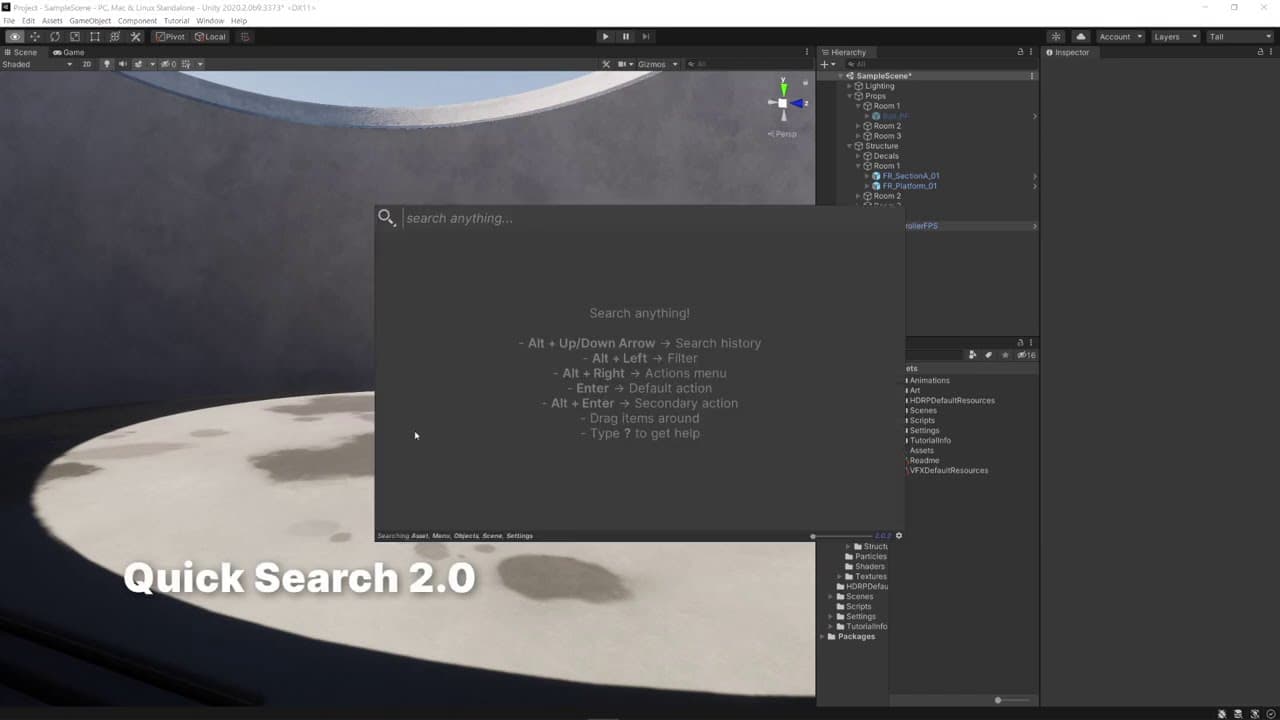Open the Edit menu

click(28, 21)
